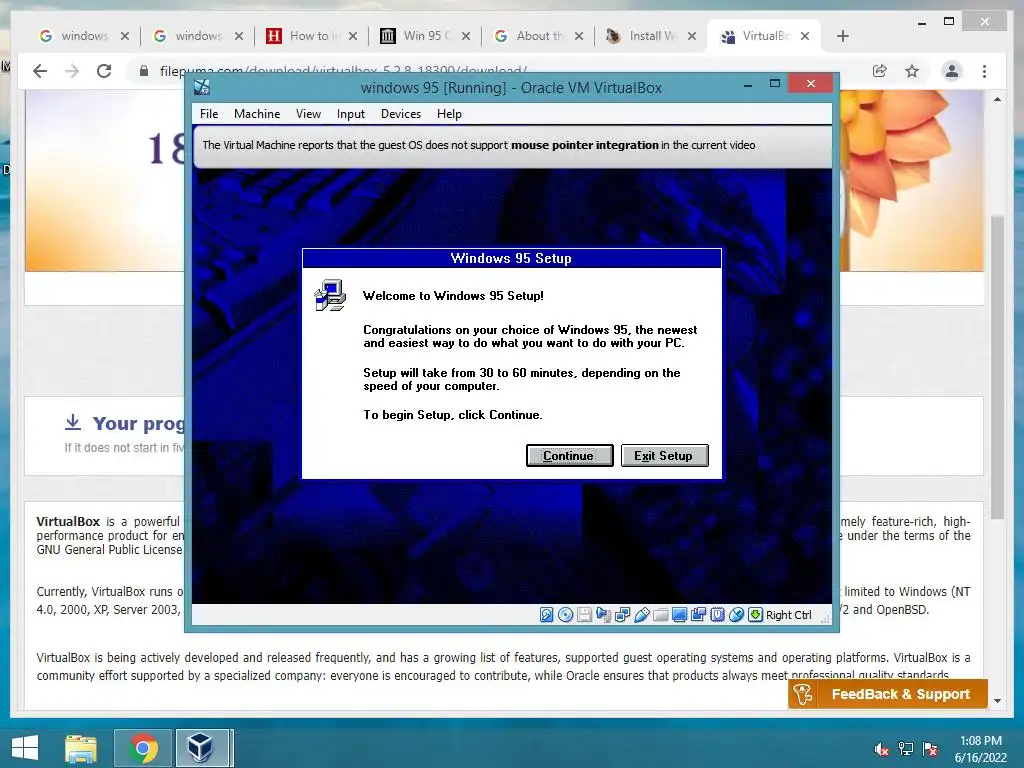Click the muted volume tray icon

(882, 749)
